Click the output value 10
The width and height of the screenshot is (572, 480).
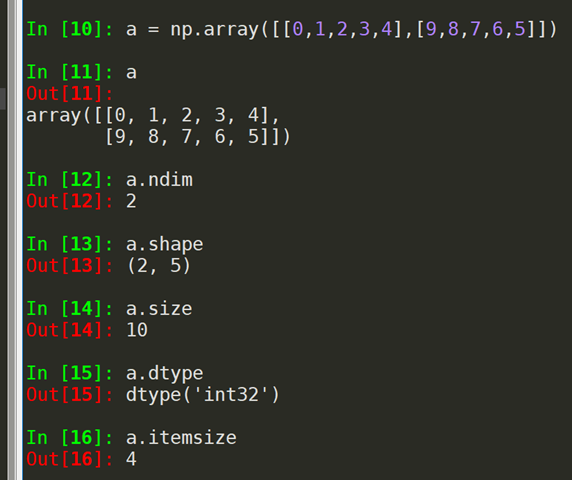pos(137,330)
